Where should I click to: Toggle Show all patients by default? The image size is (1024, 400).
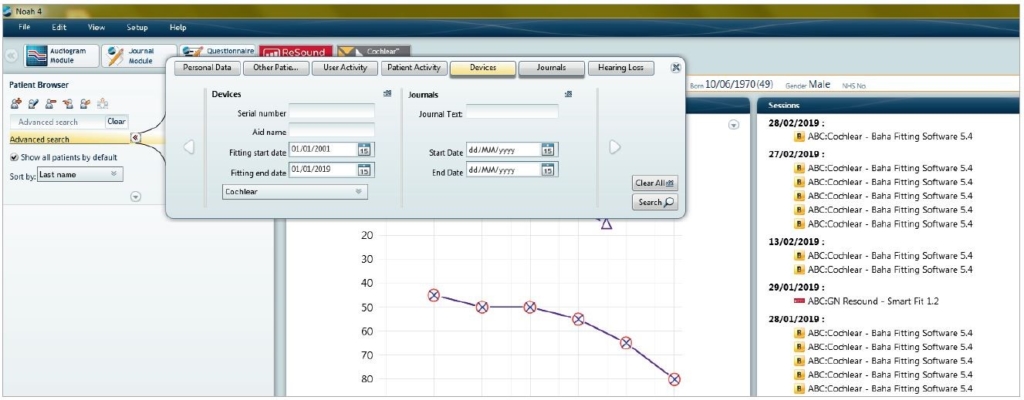click(14, 158)
